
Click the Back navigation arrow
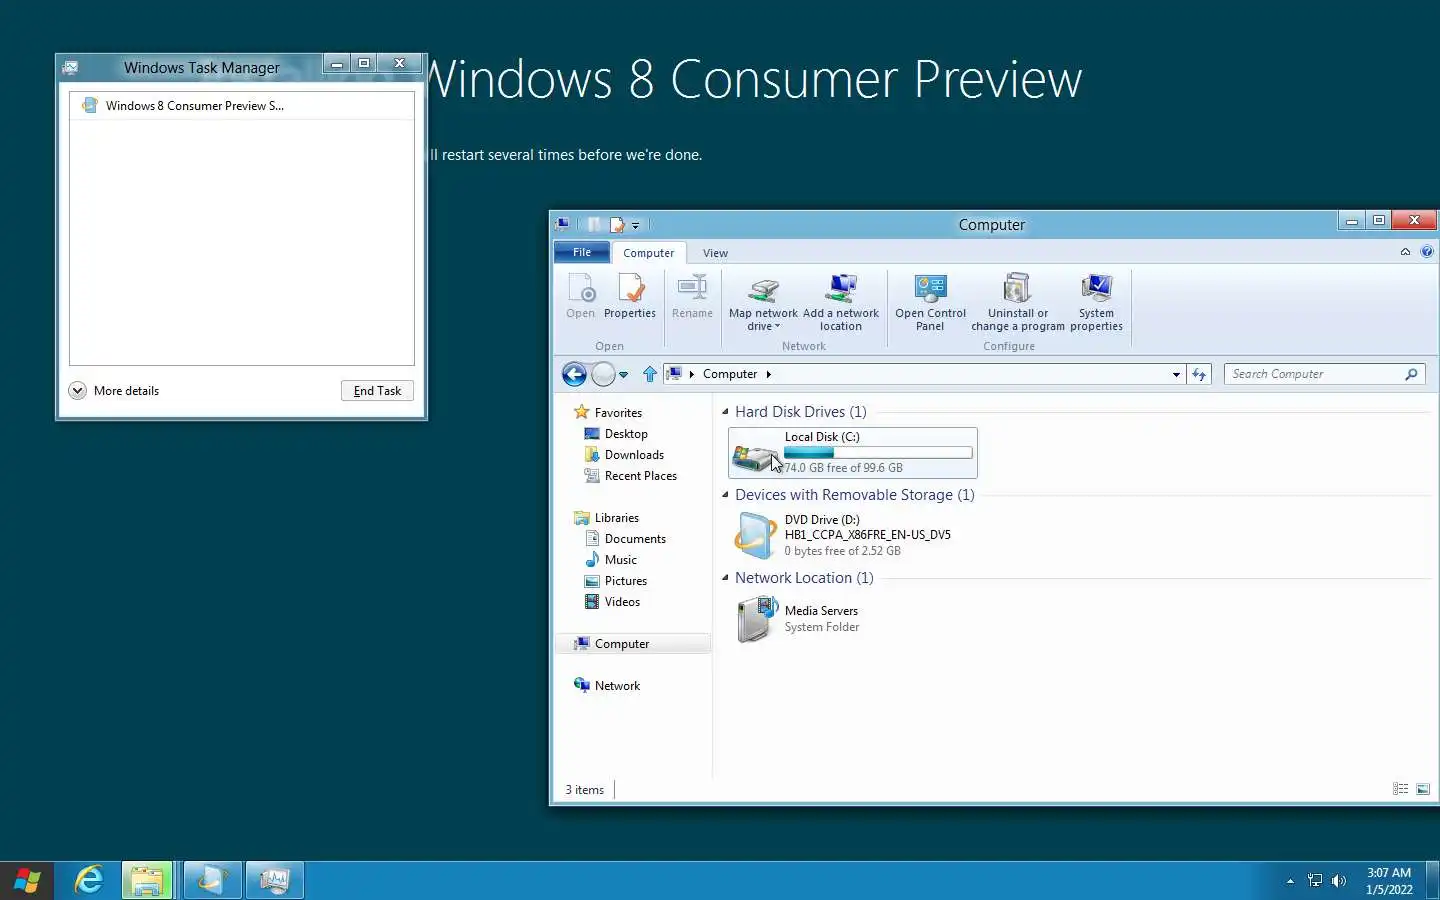pyautogui.click(x=574, y=374)
